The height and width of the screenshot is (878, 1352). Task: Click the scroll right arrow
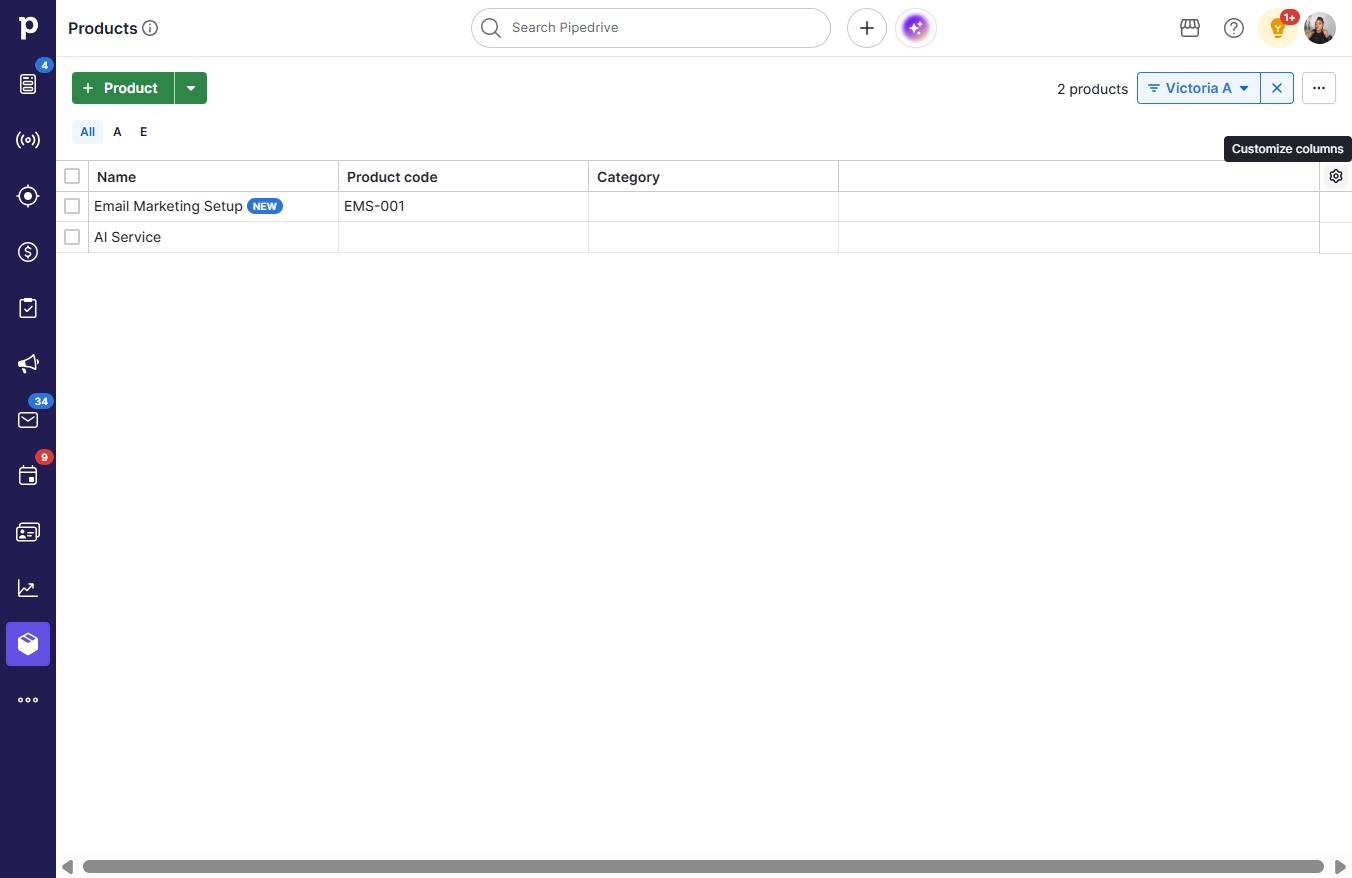1341,867
